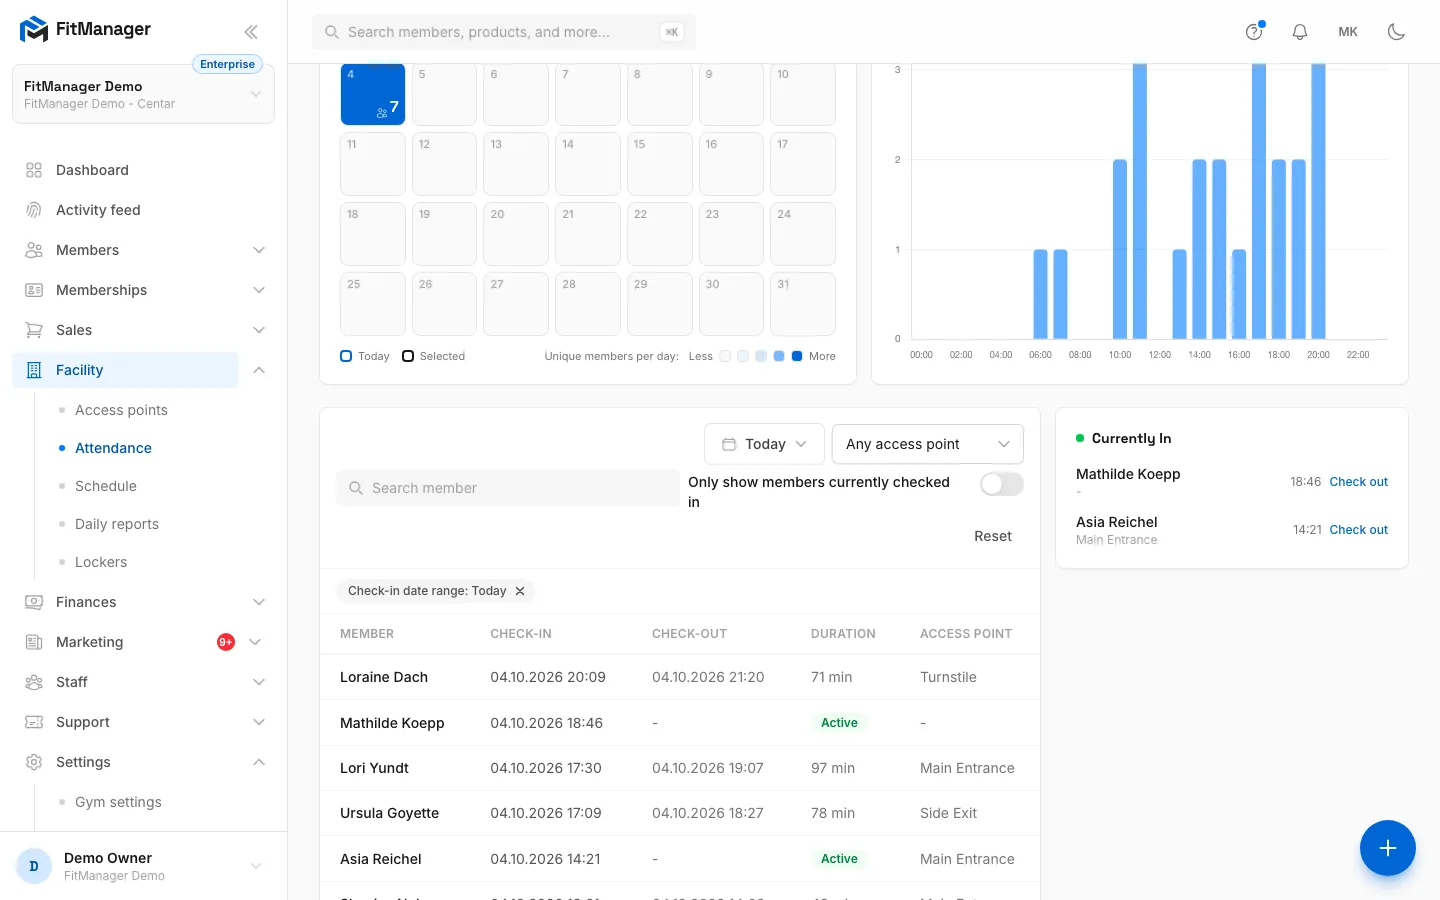The image size is (1440, 900).
Task: Remove the Check-in date range filter chip
Action: 520,591
